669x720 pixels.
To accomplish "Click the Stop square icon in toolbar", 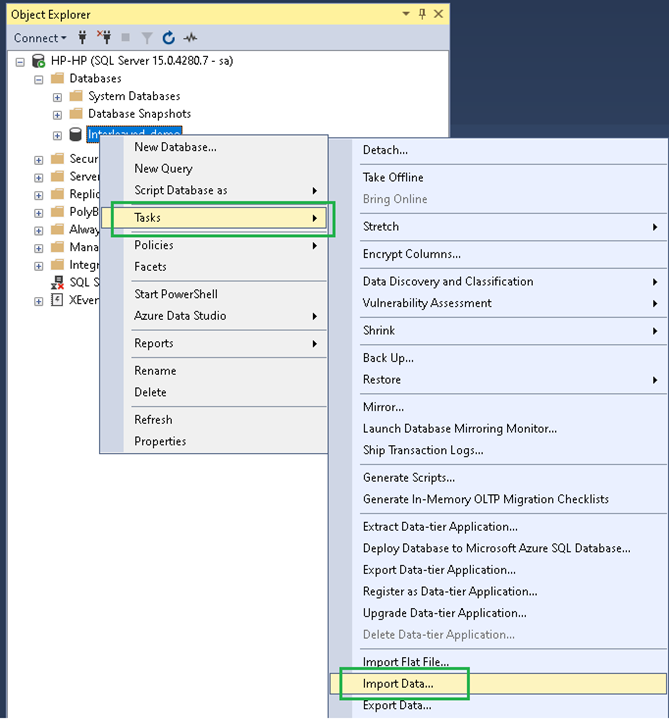I will [125, 37].
